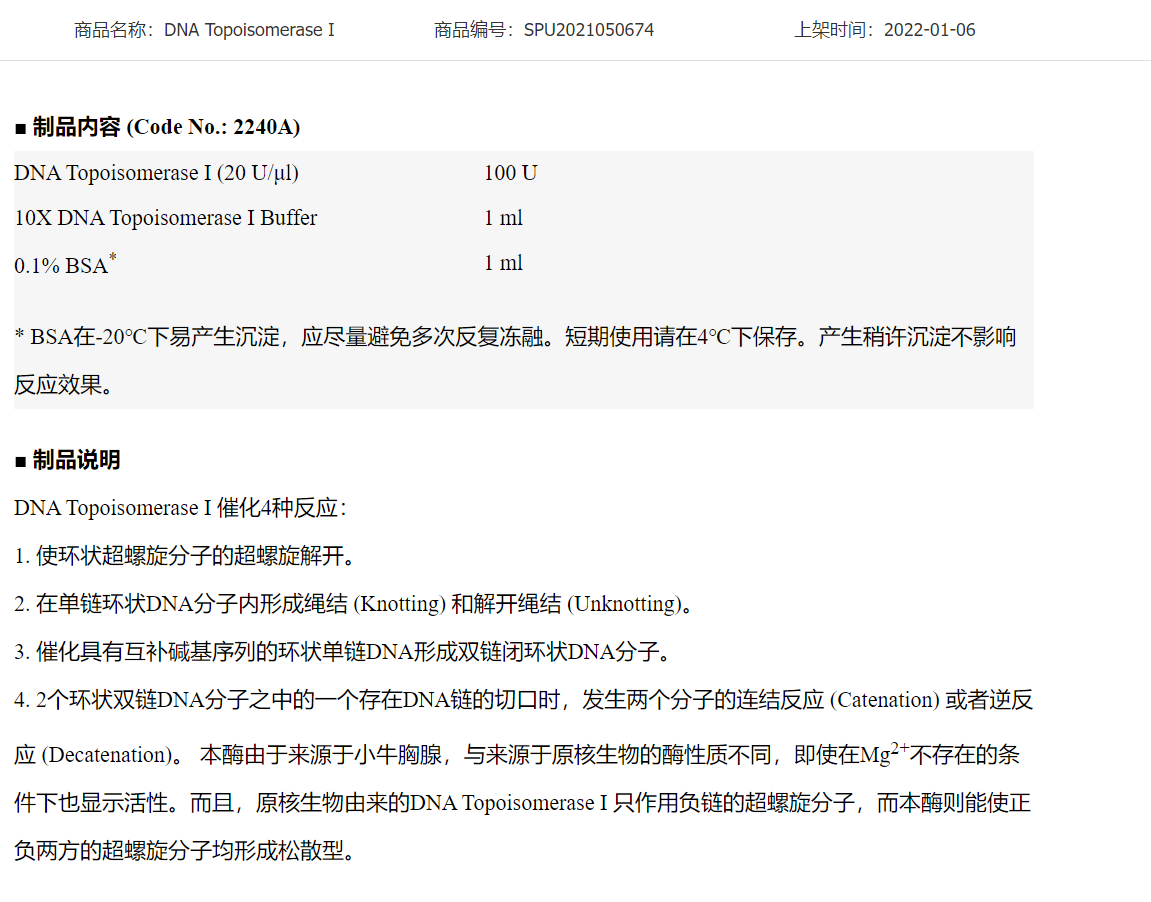
Task: Click the 1 ml value for BSA
Action: point(503,263)
